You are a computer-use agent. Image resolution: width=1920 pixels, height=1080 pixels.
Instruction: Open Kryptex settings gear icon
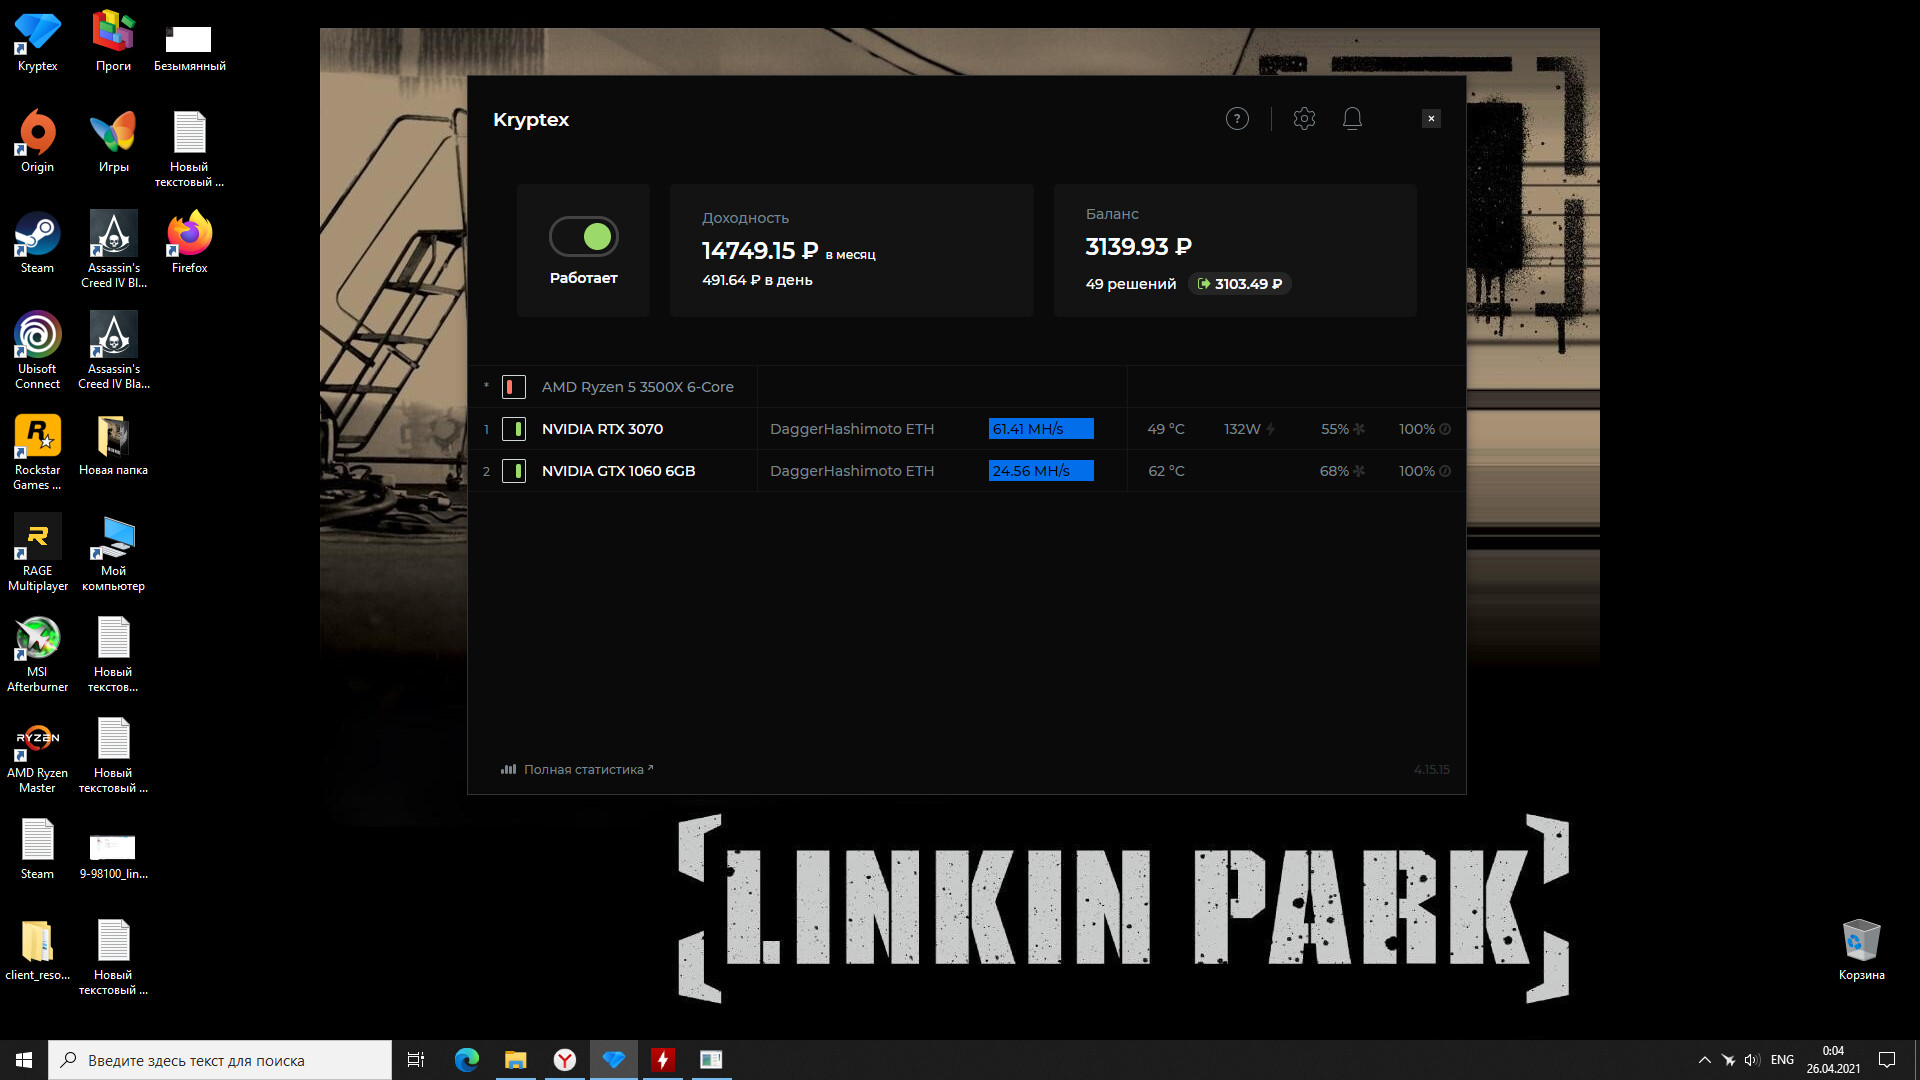pos(1304,119)
